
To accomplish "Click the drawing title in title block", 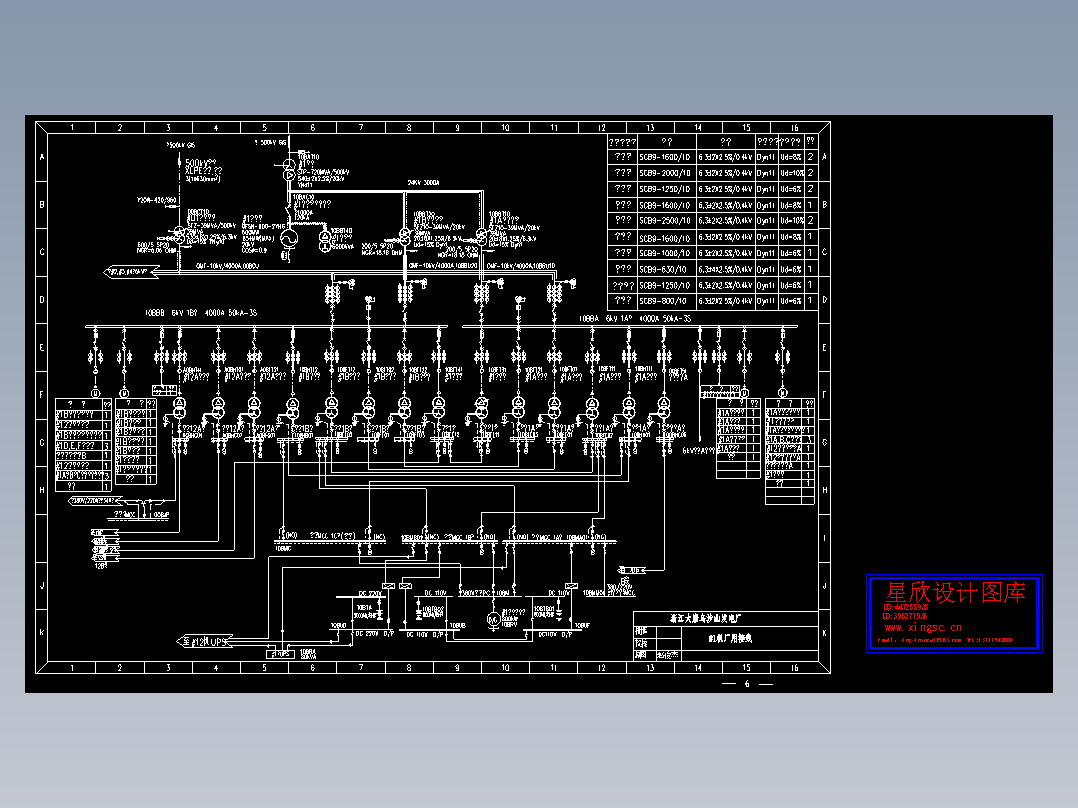I will pos(730,639).
